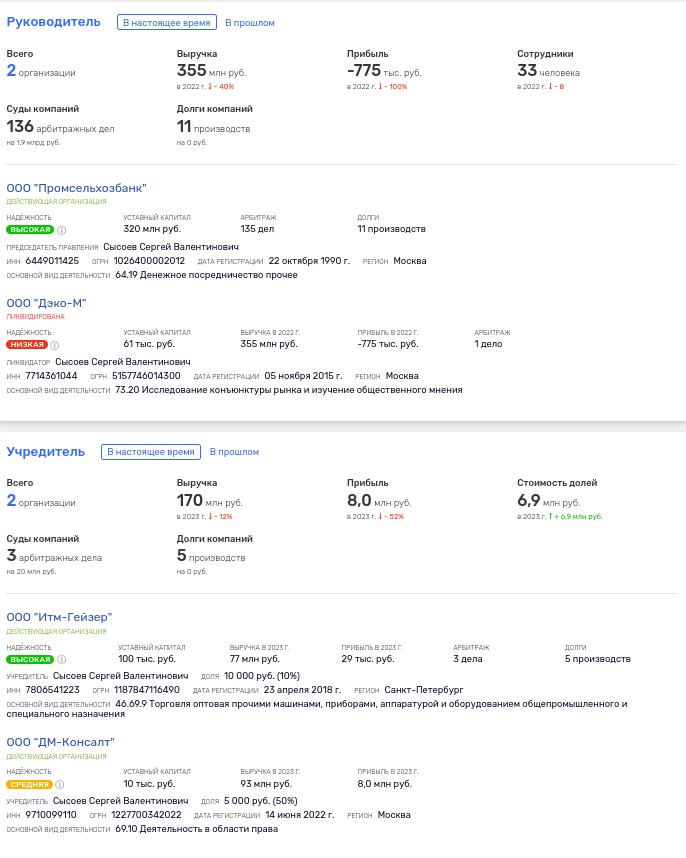Click info icon beside Итм-Гейзер ВЫСОКАЯ badge
The height and width of the screenshot is (858, 686).
tap(62, 659)
